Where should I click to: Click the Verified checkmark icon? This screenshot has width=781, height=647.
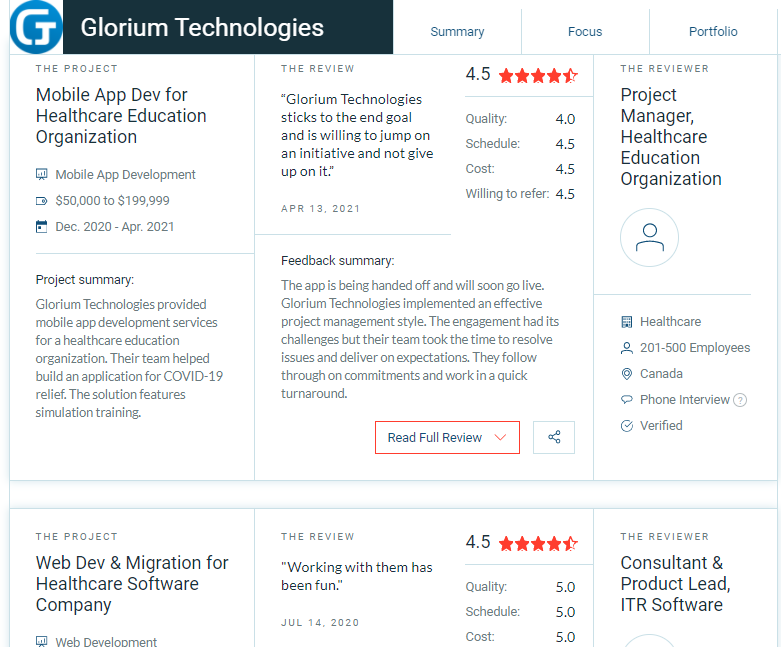coord(627,426)
